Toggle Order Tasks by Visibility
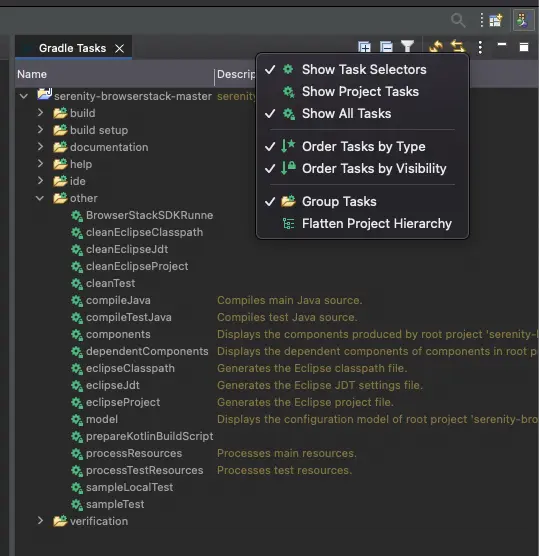Viewport: 539px width, 556px height. pos(362,168)
